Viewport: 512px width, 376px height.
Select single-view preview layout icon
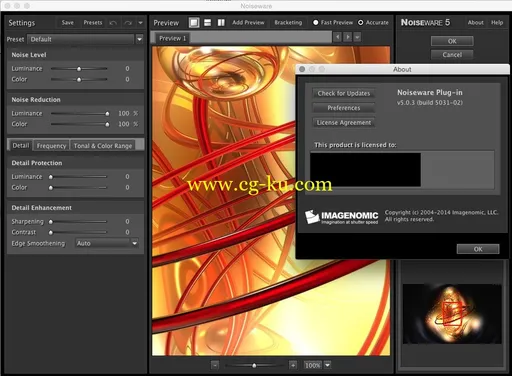(194, 23)
